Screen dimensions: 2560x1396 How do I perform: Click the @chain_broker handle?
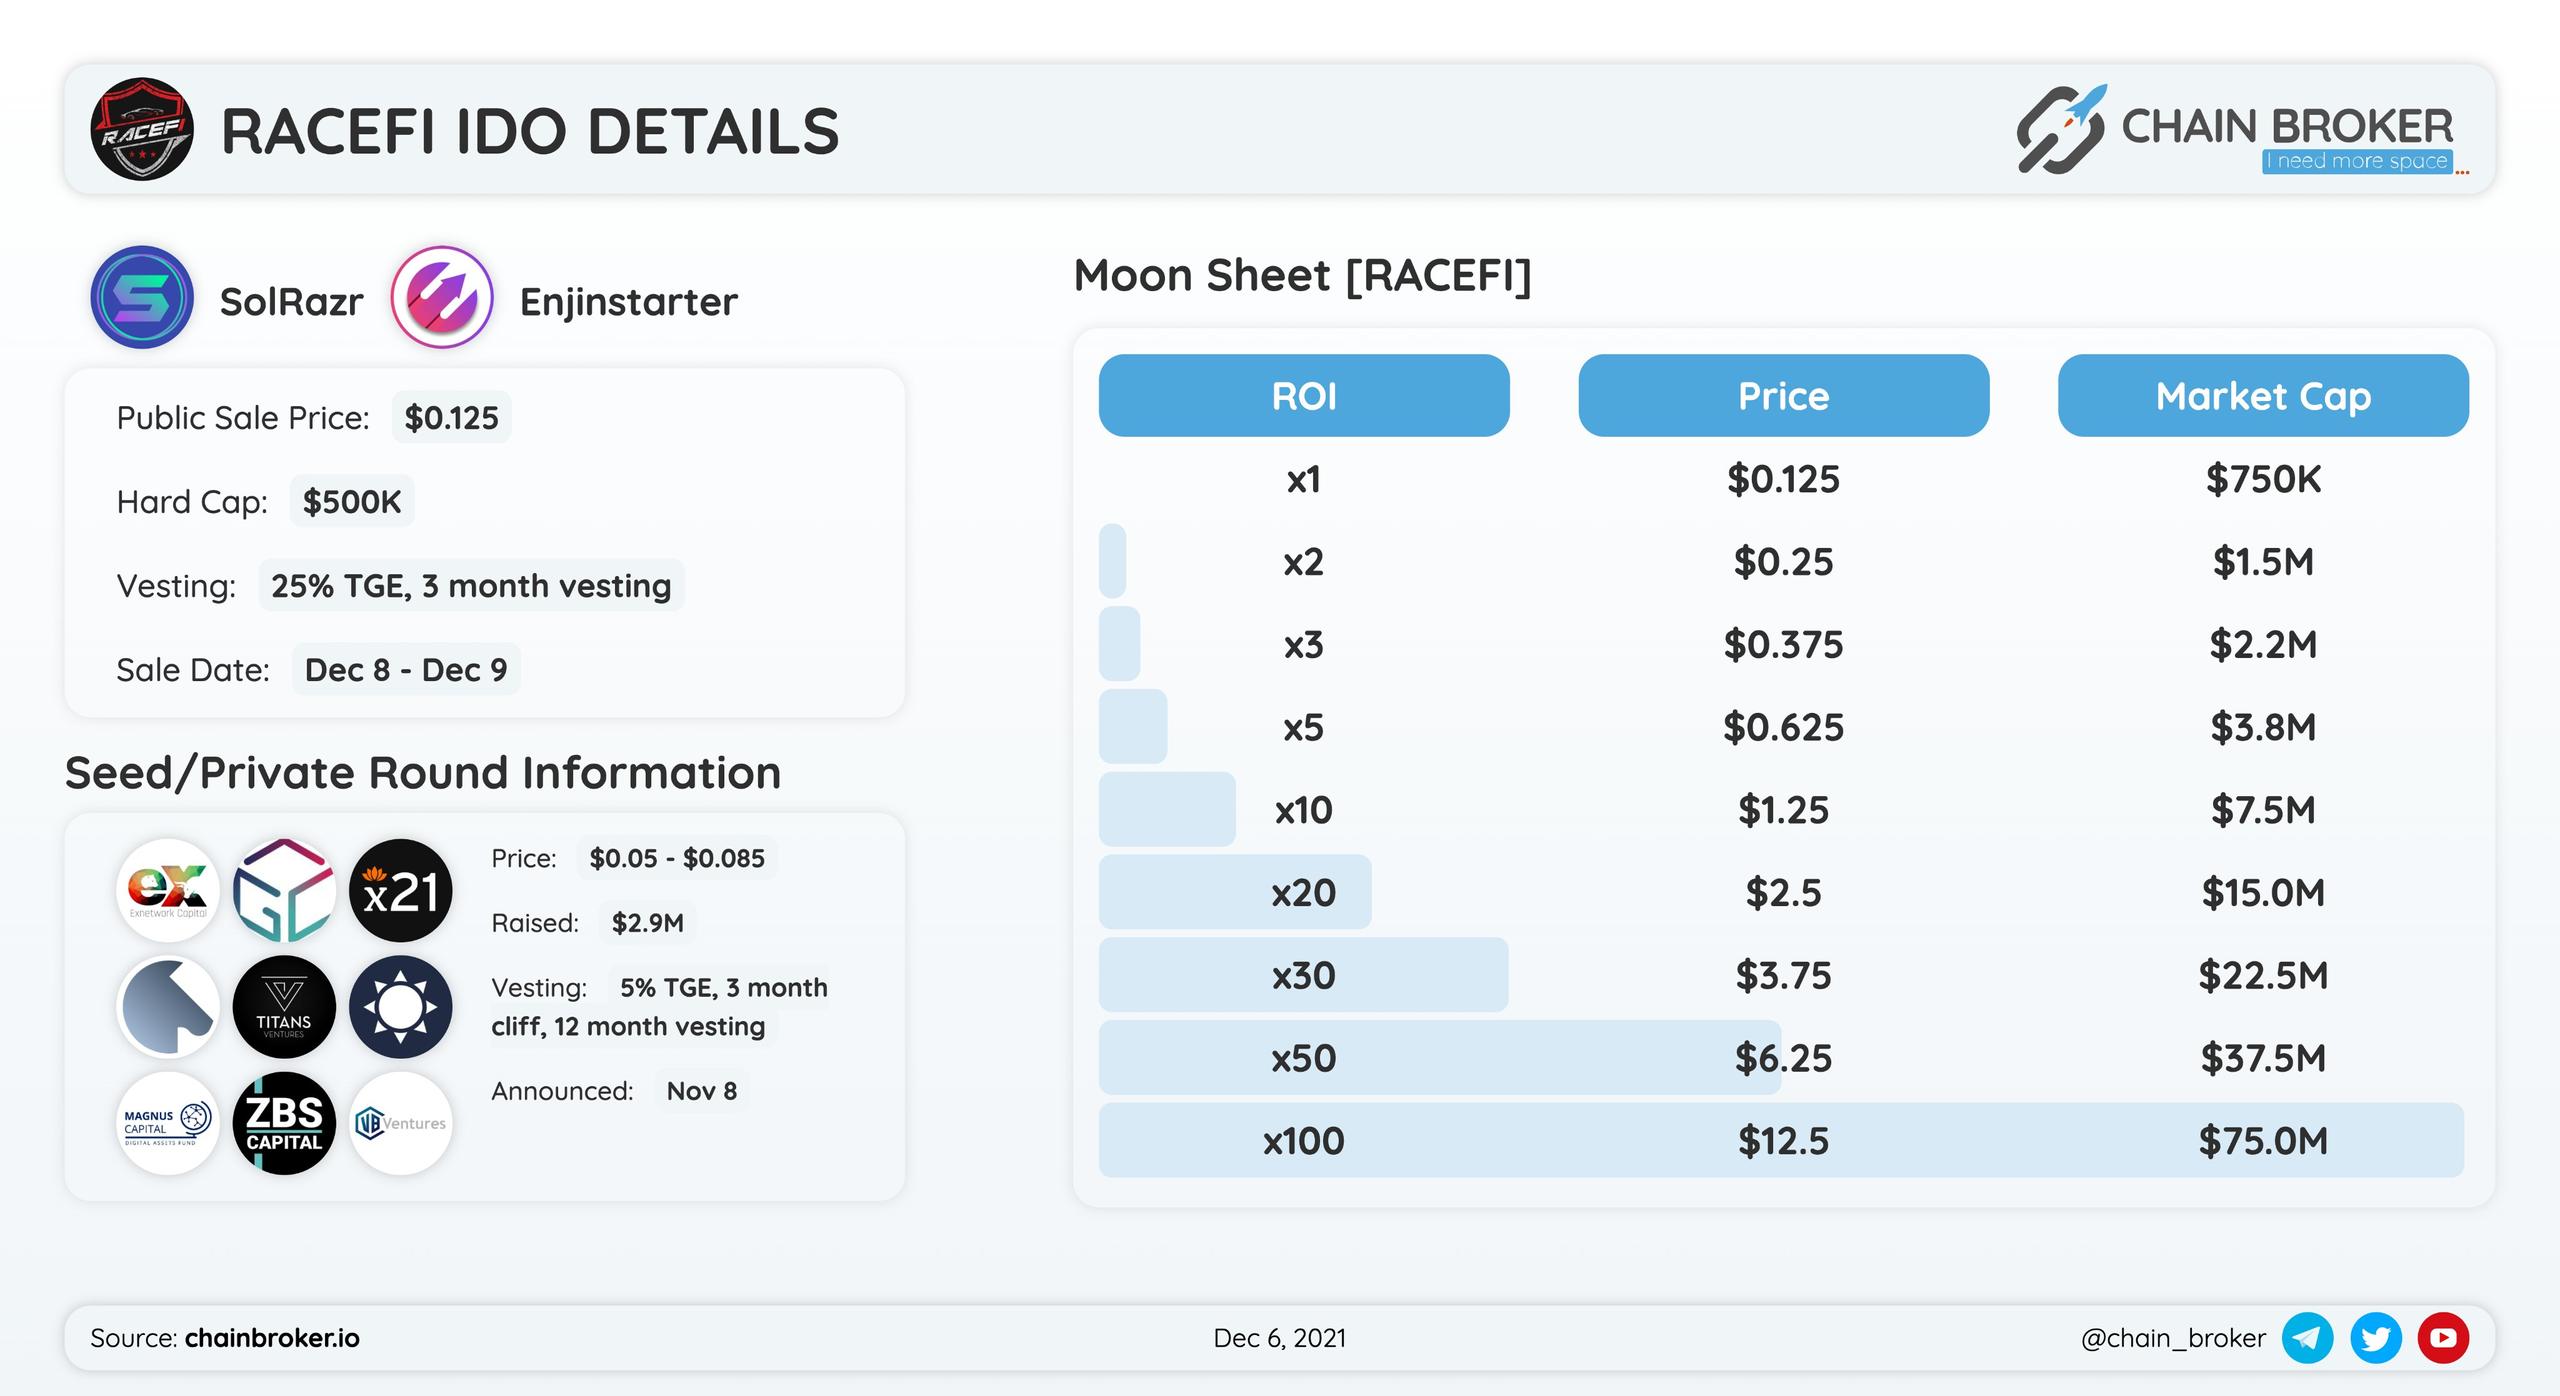tap(2173, 1338)
